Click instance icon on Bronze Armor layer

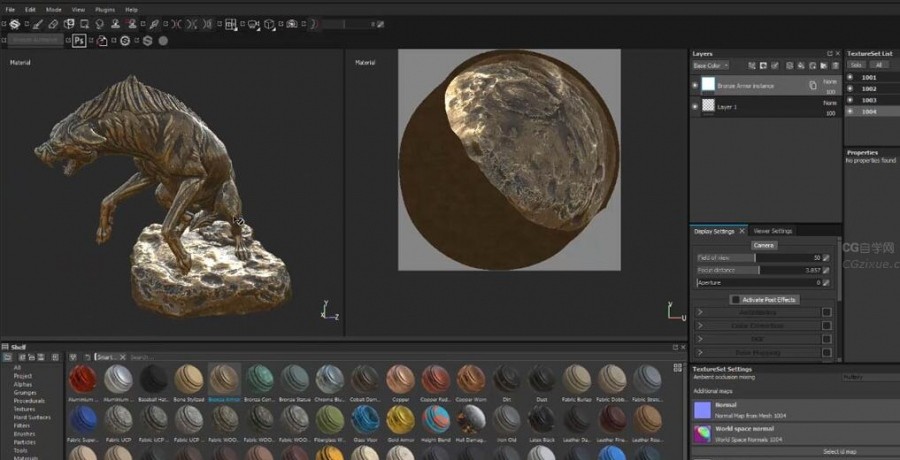click(813, 86)
